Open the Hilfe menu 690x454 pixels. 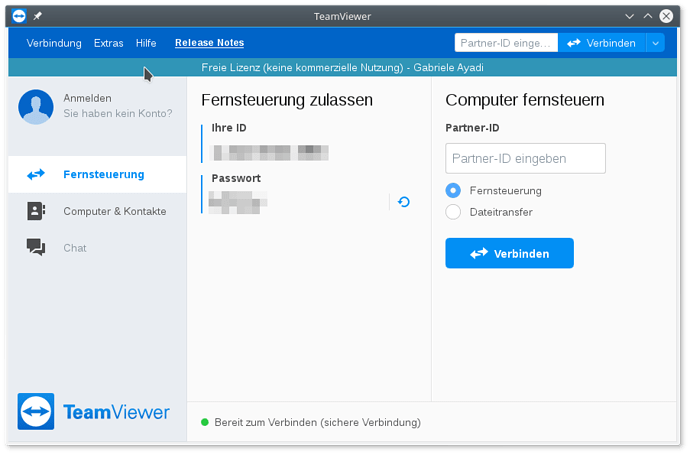tap(146, 43)
